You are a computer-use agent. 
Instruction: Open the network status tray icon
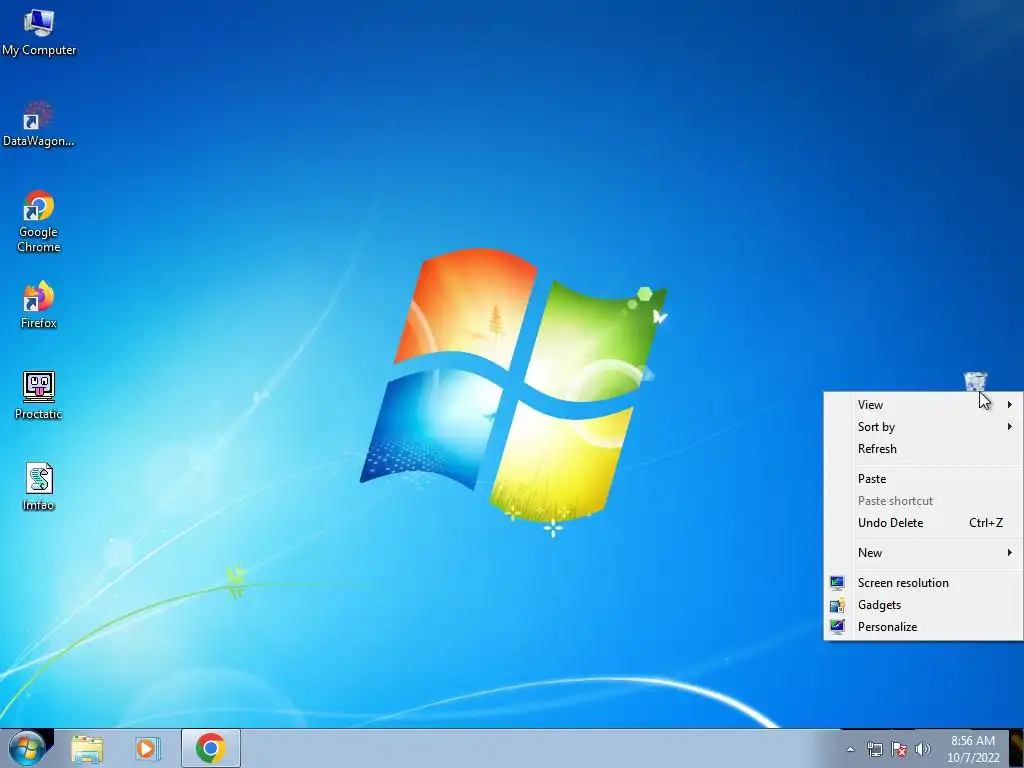[x=874, y=749]
